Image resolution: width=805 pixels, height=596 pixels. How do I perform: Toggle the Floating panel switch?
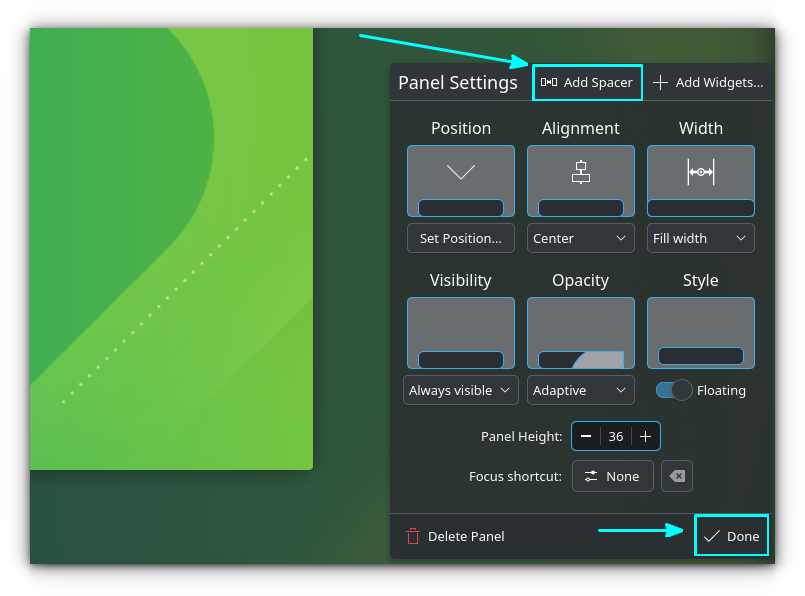click(673, 390)
